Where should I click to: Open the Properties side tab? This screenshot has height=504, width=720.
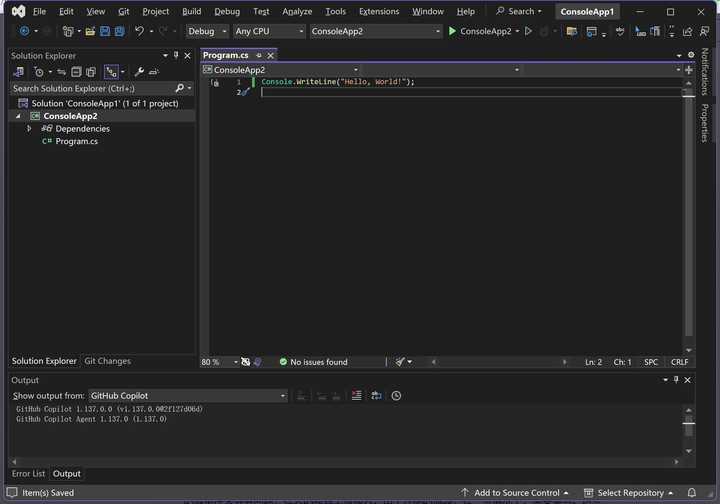[705, 123]
